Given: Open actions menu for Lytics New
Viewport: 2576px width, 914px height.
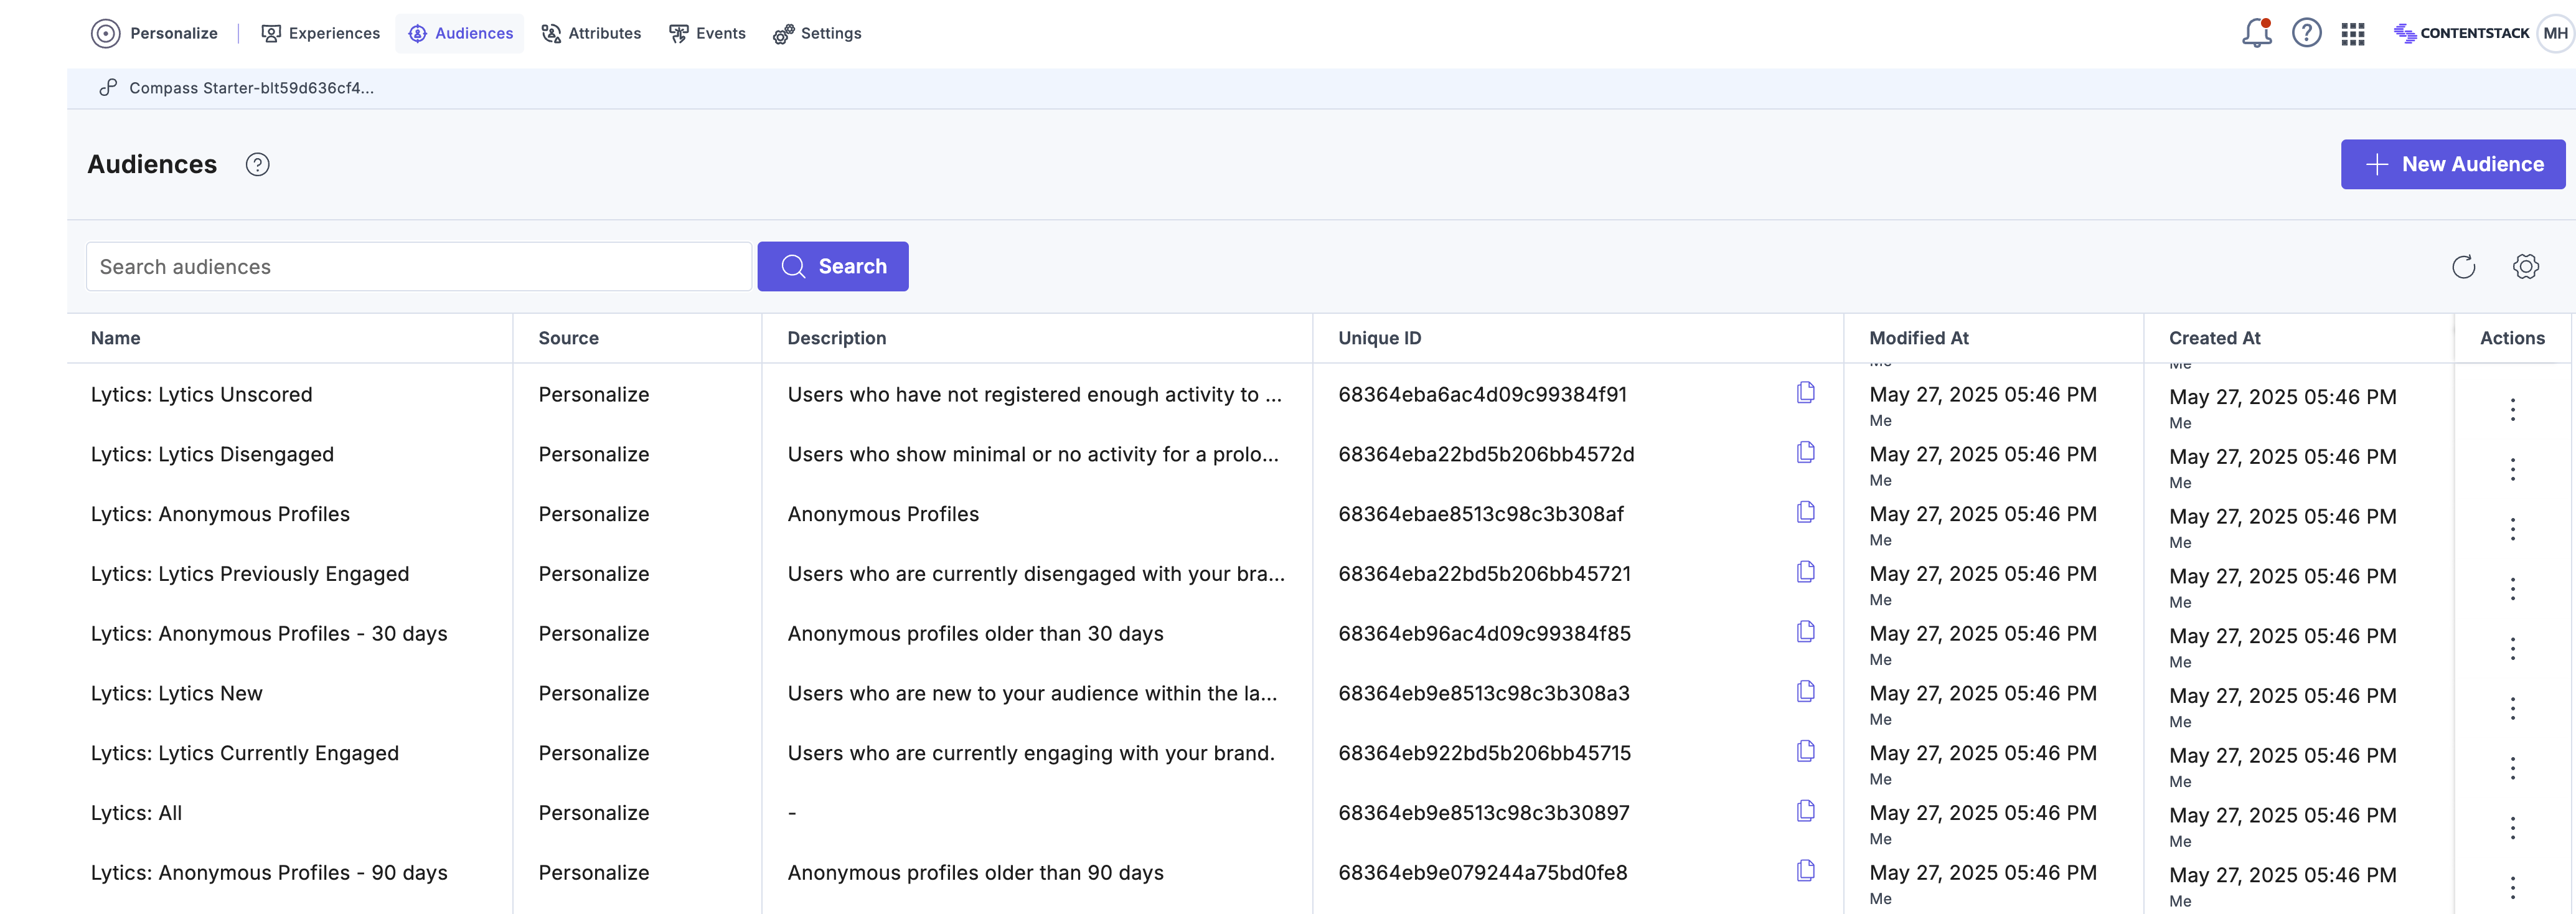Looking at the screenshot, I should (2512, 708).
